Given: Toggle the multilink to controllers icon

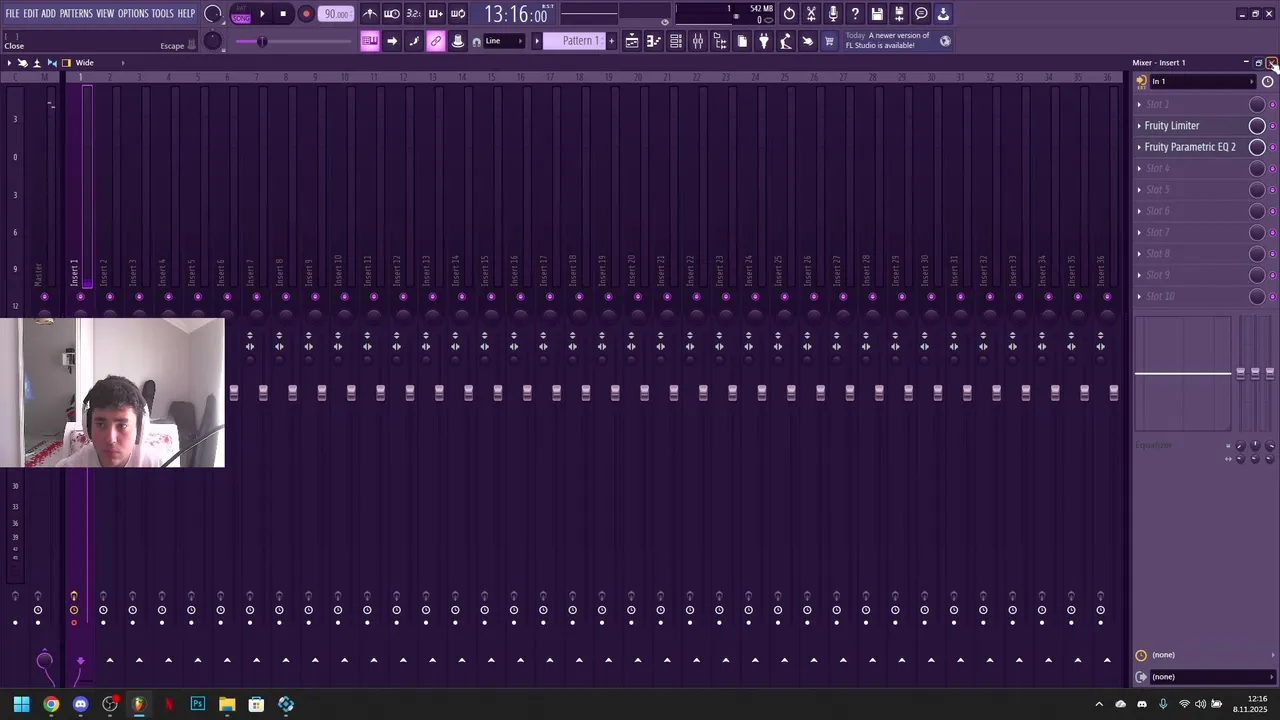Looking at the screenshot, I should [x=436, y=41].
